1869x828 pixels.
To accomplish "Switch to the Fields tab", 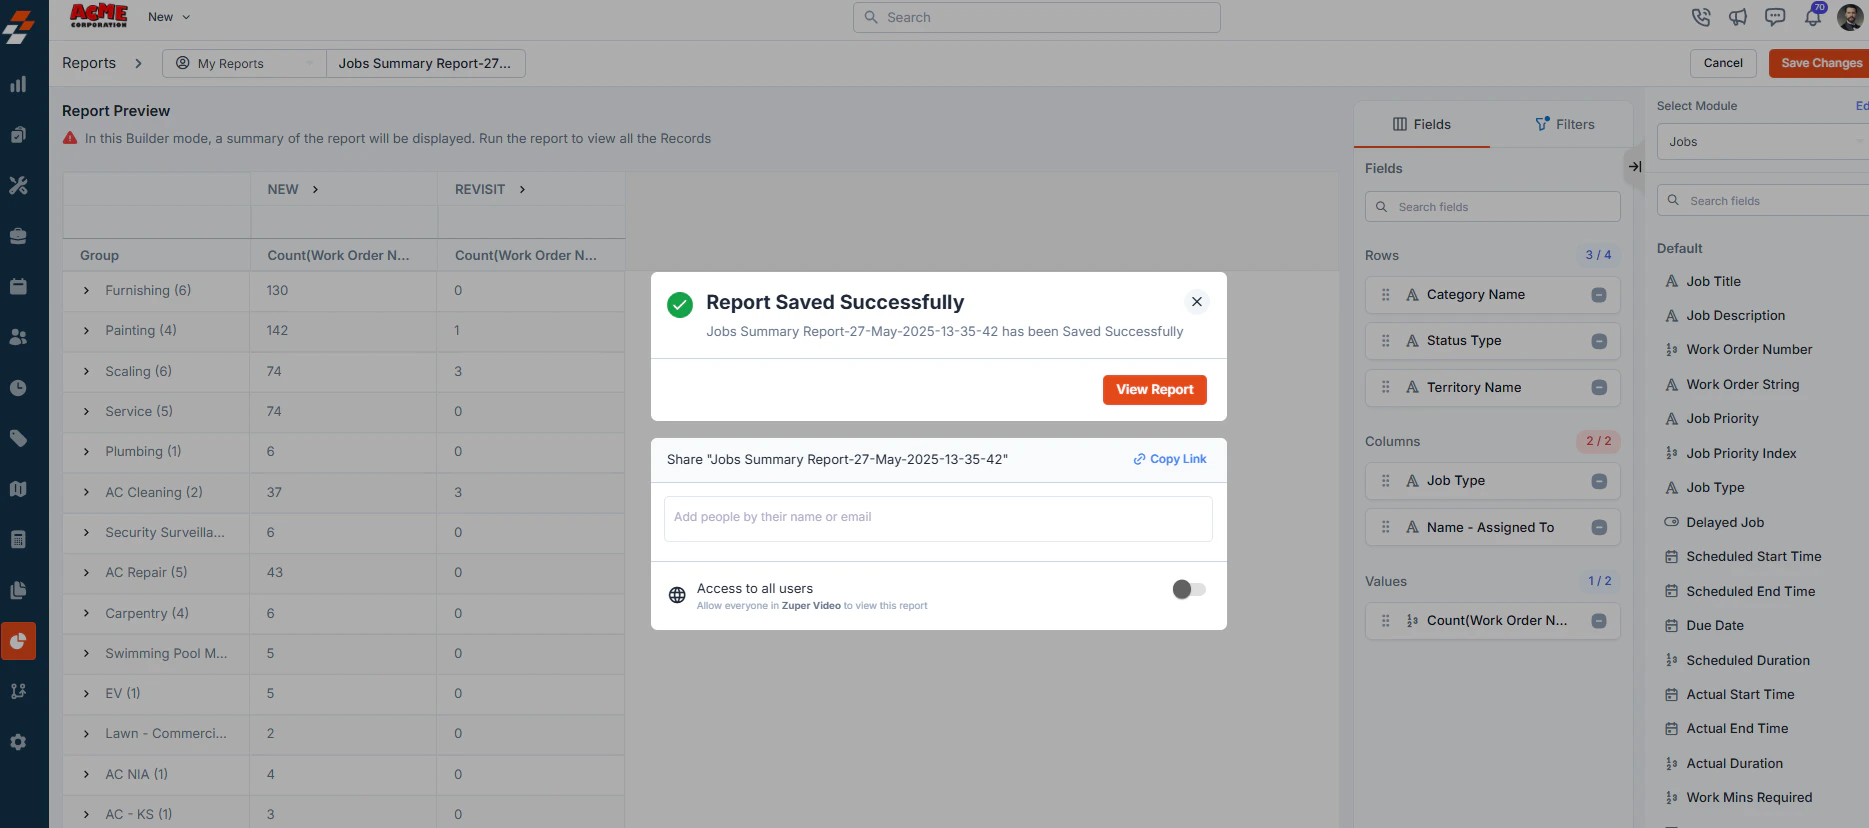I will click(1421, 124).
